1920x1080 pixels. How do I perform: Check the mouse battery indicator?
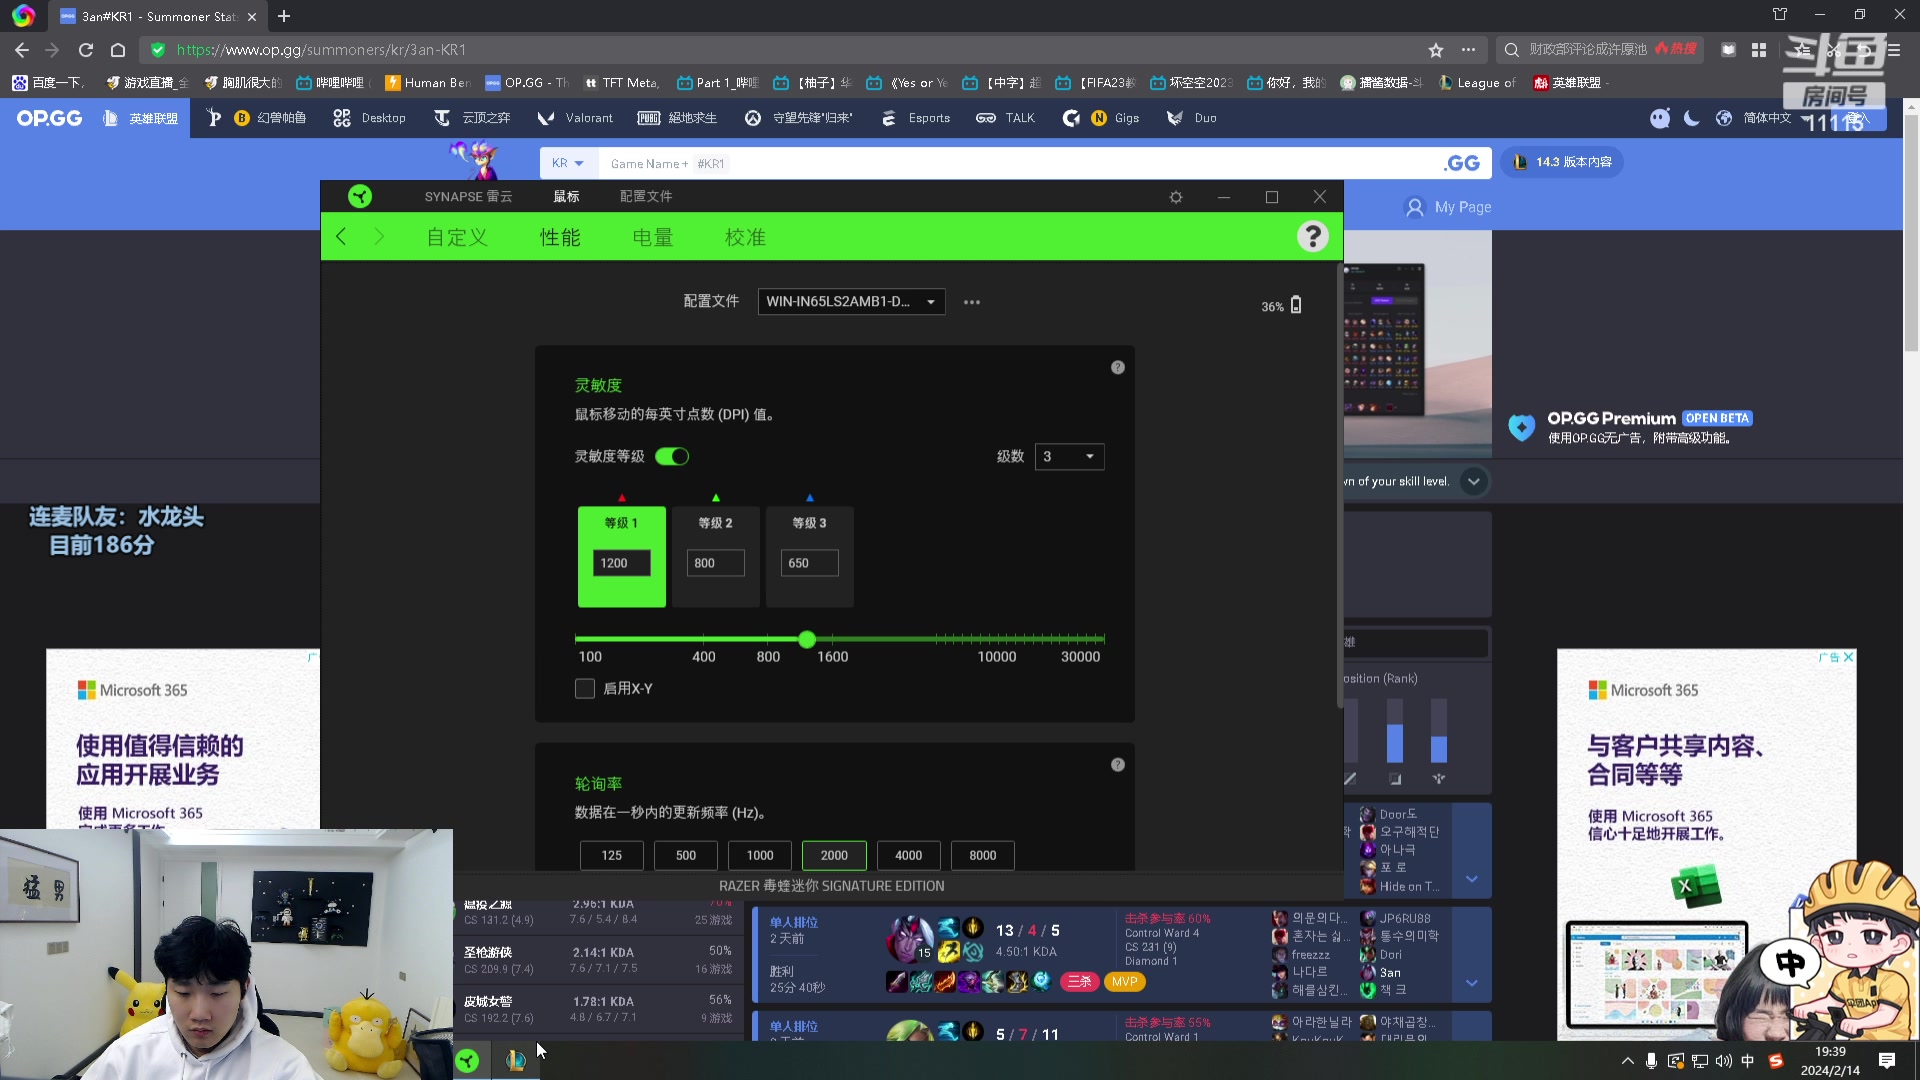tap(1296, 305)
